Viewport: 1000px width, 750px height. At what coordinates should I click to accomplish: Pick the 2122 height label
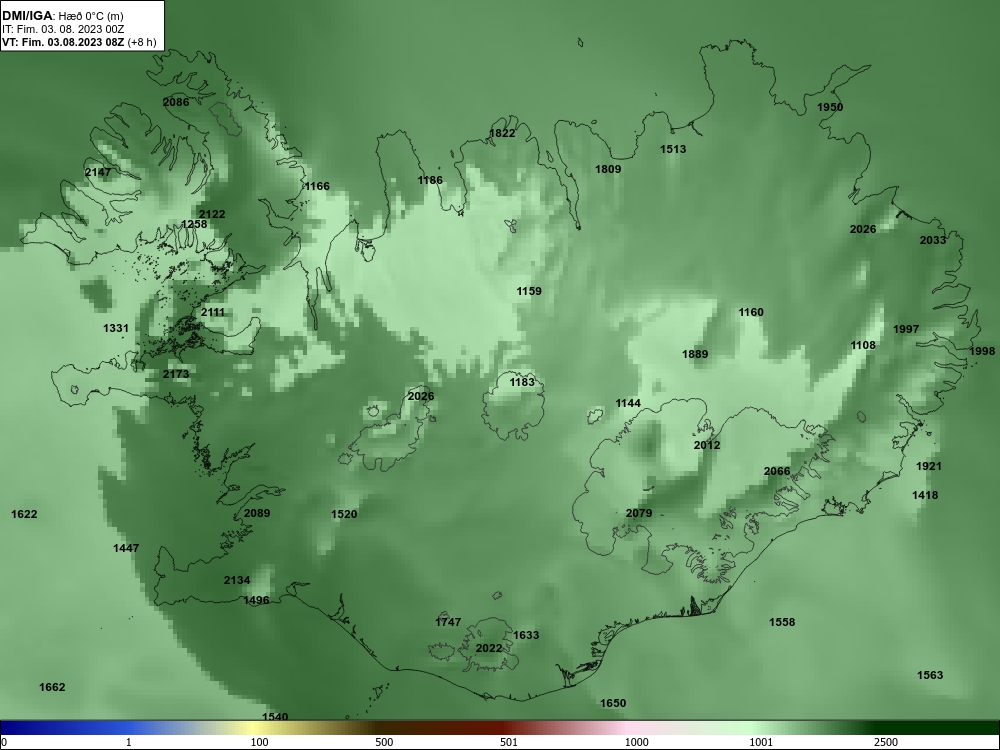(x=212, y=214)
